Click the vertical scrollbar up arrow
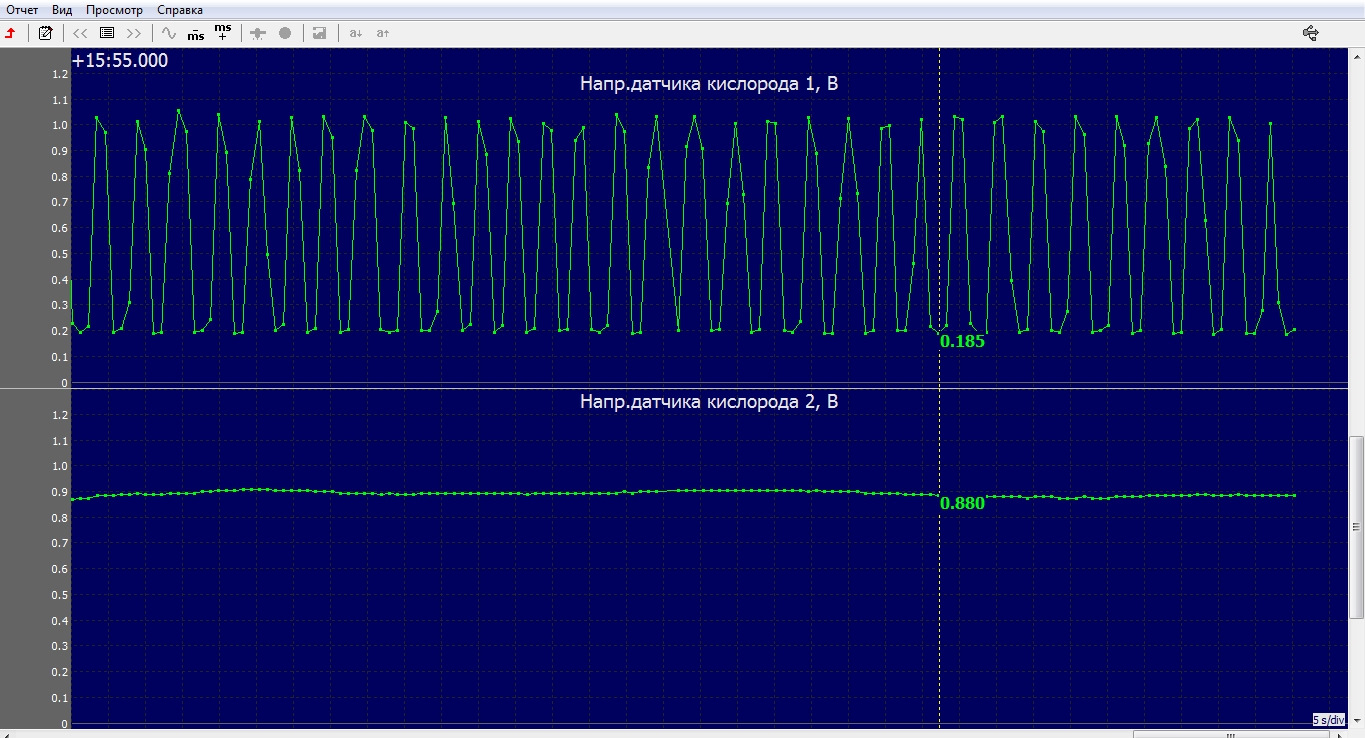1365x738 pixels. click(x=1357, y=55)
